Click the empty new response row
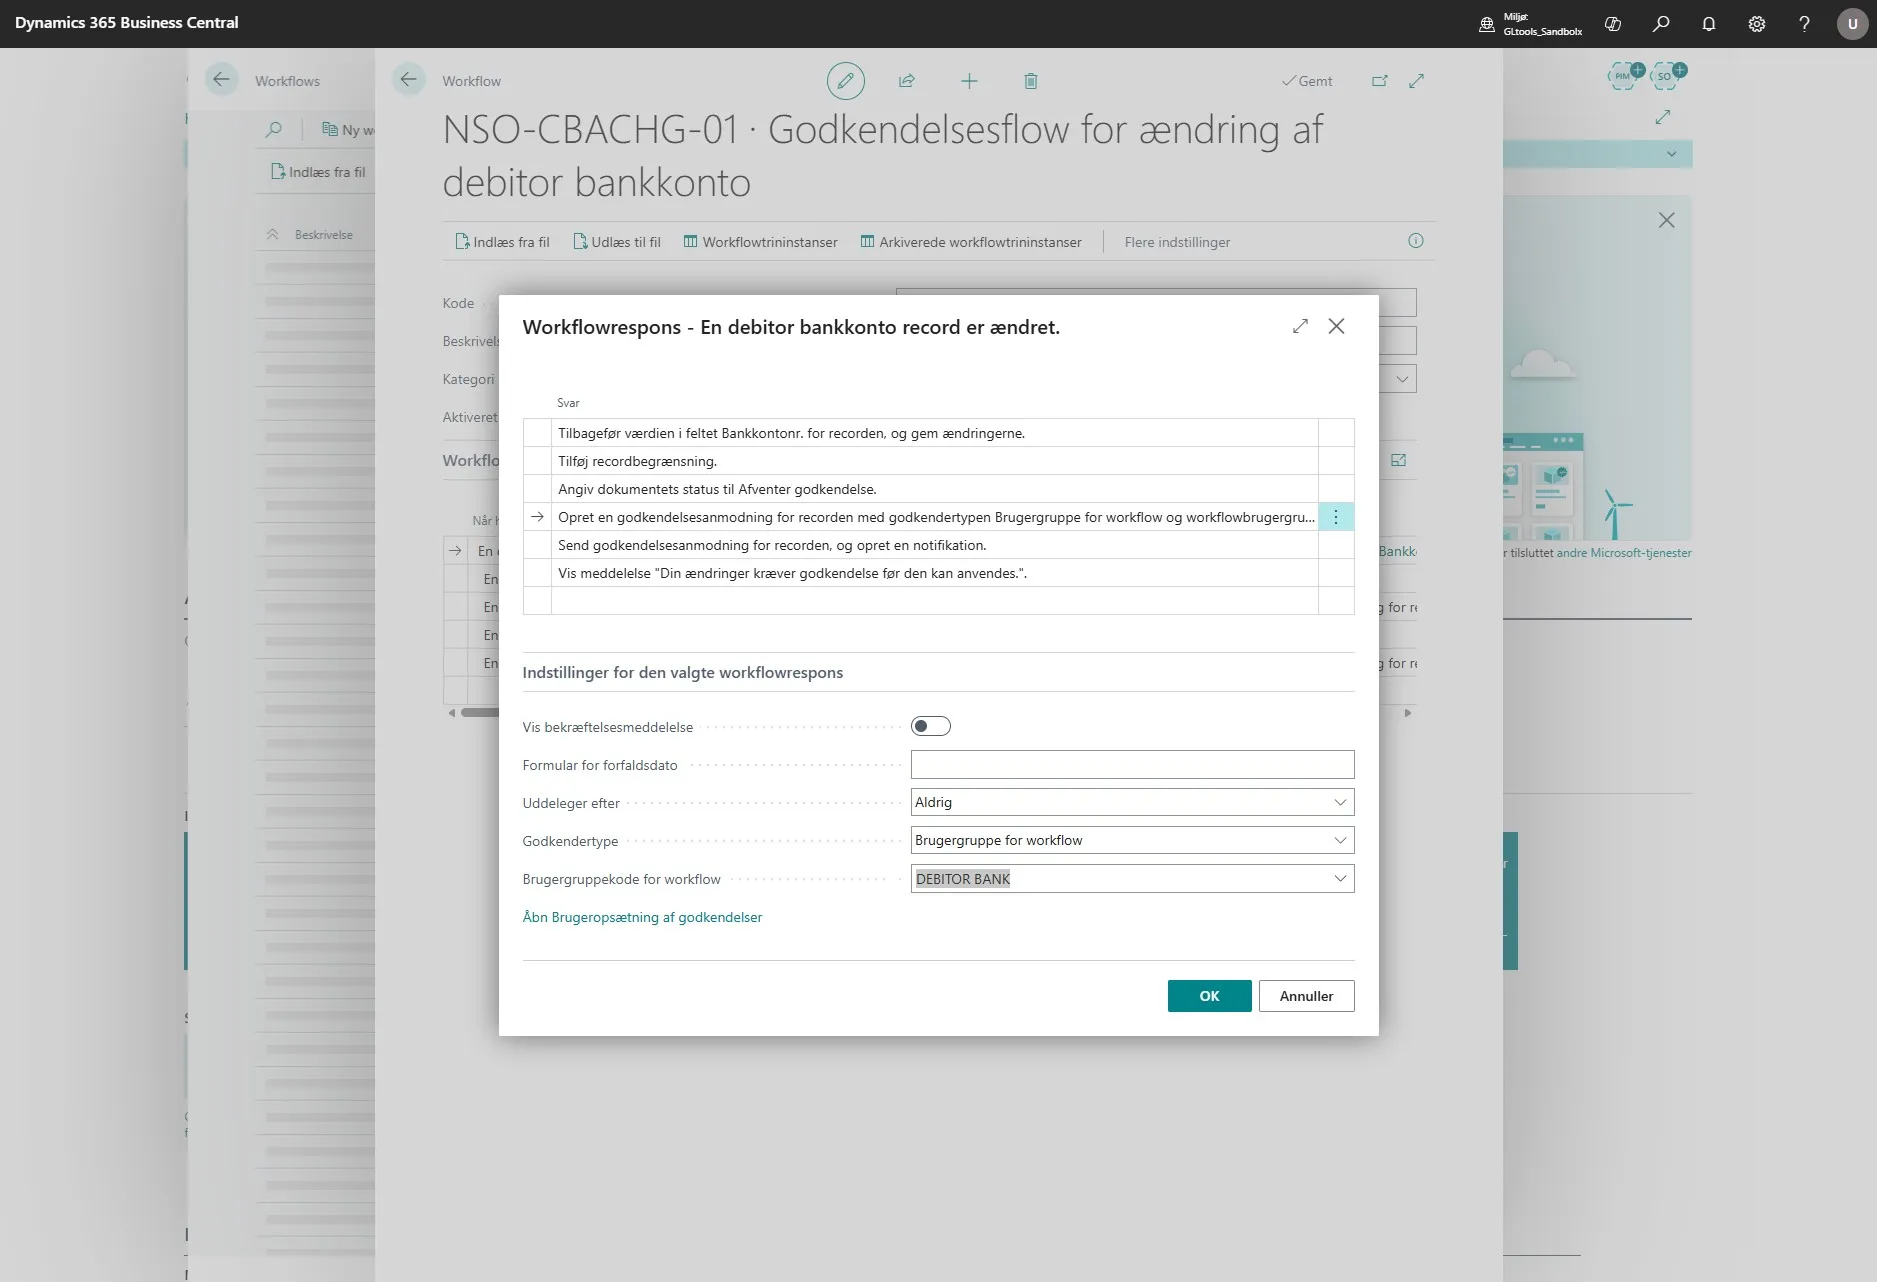The height and width of the screenshot is (1282, 1877). 934,600
